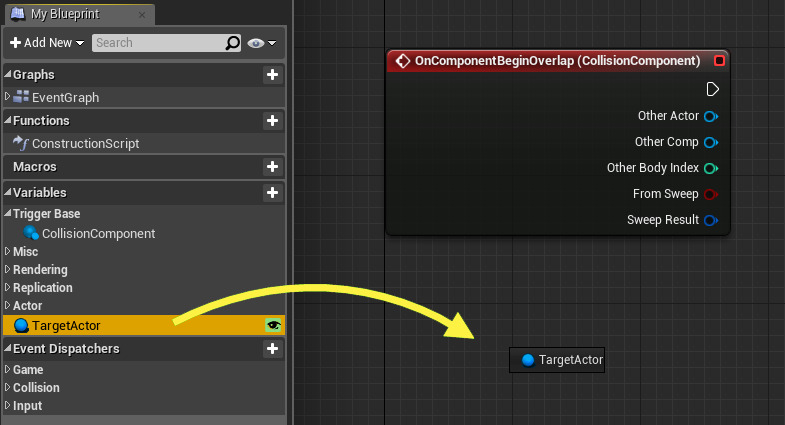Expand the Replication category
The image size is (785, 425).
point(7,287)
